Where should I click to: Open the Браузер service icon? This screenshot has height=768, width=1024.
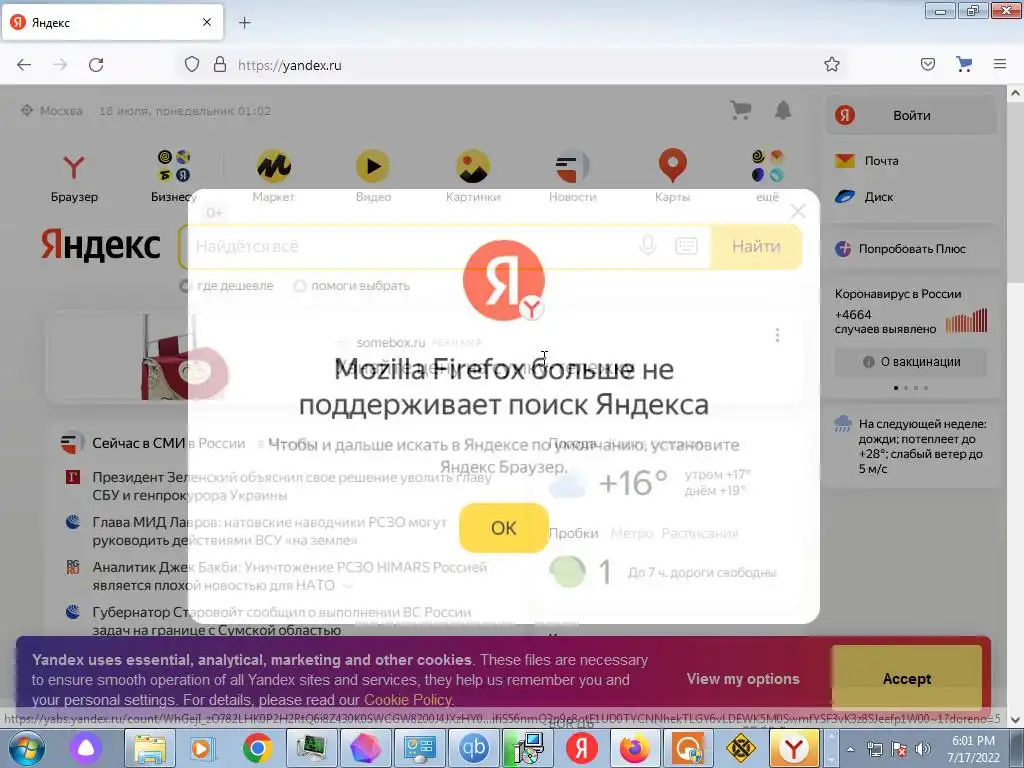[74, 176]
